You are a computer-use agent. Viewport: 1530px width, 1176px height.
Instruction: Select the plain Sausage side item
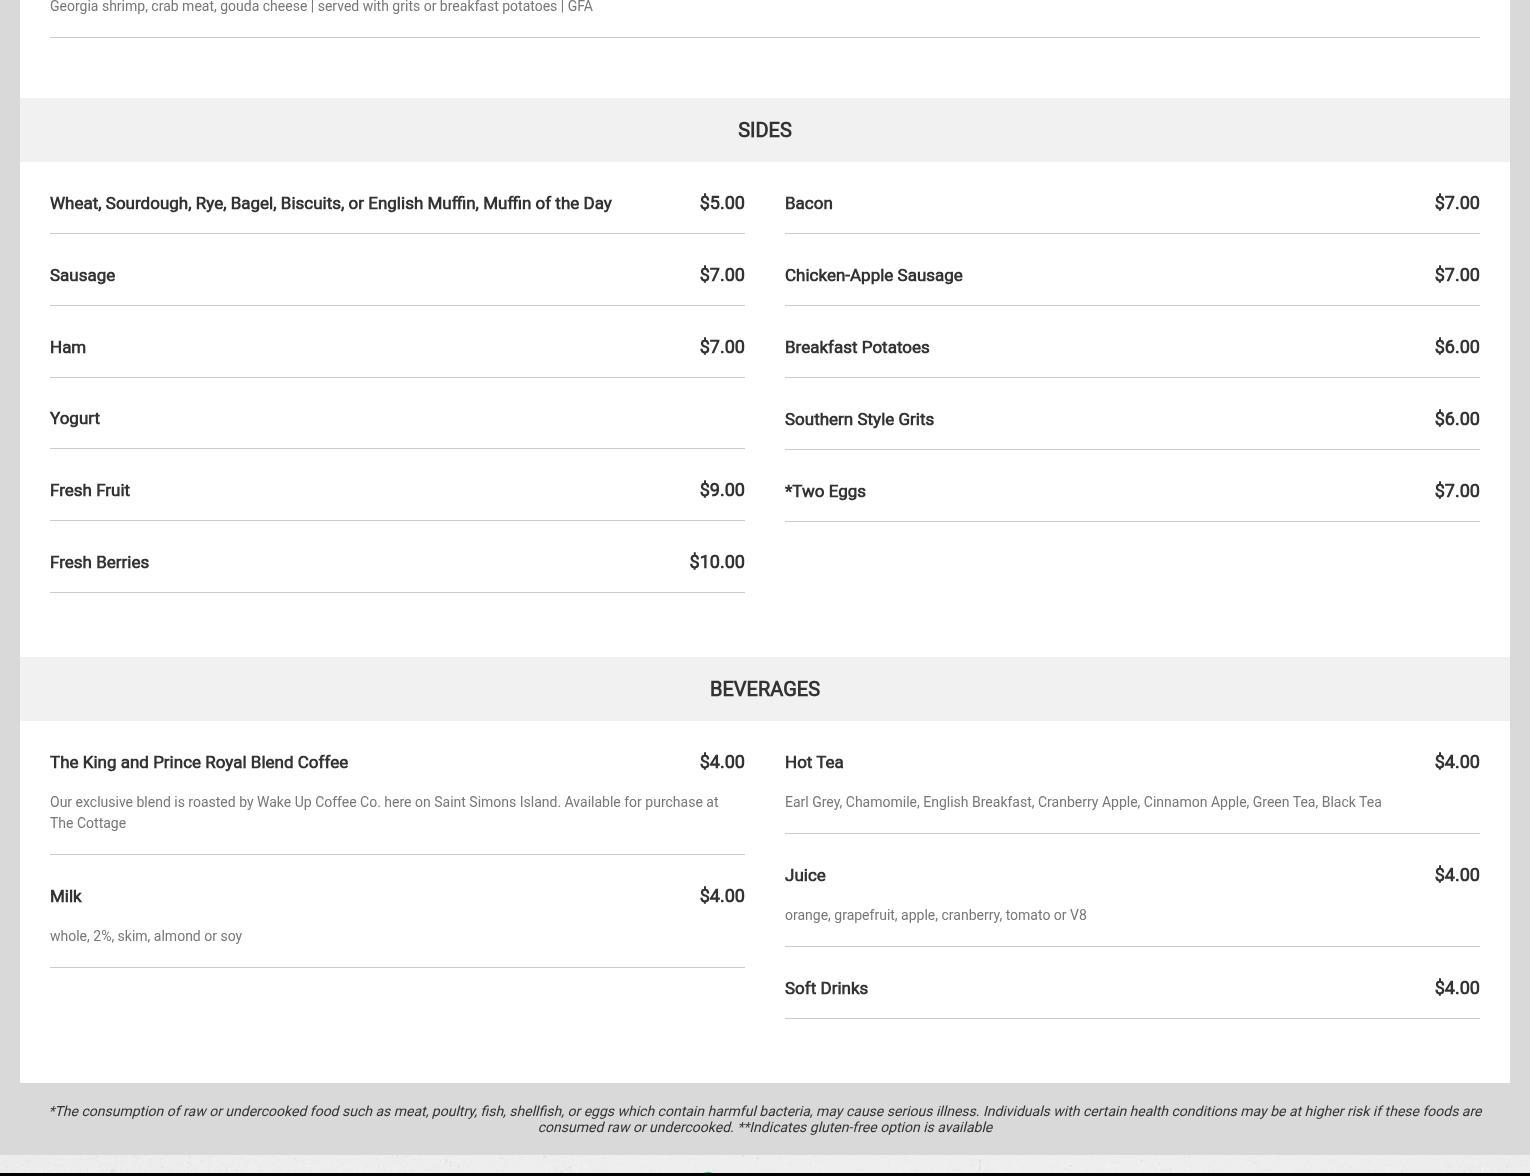pyautogui.click(x=82, y=275)
